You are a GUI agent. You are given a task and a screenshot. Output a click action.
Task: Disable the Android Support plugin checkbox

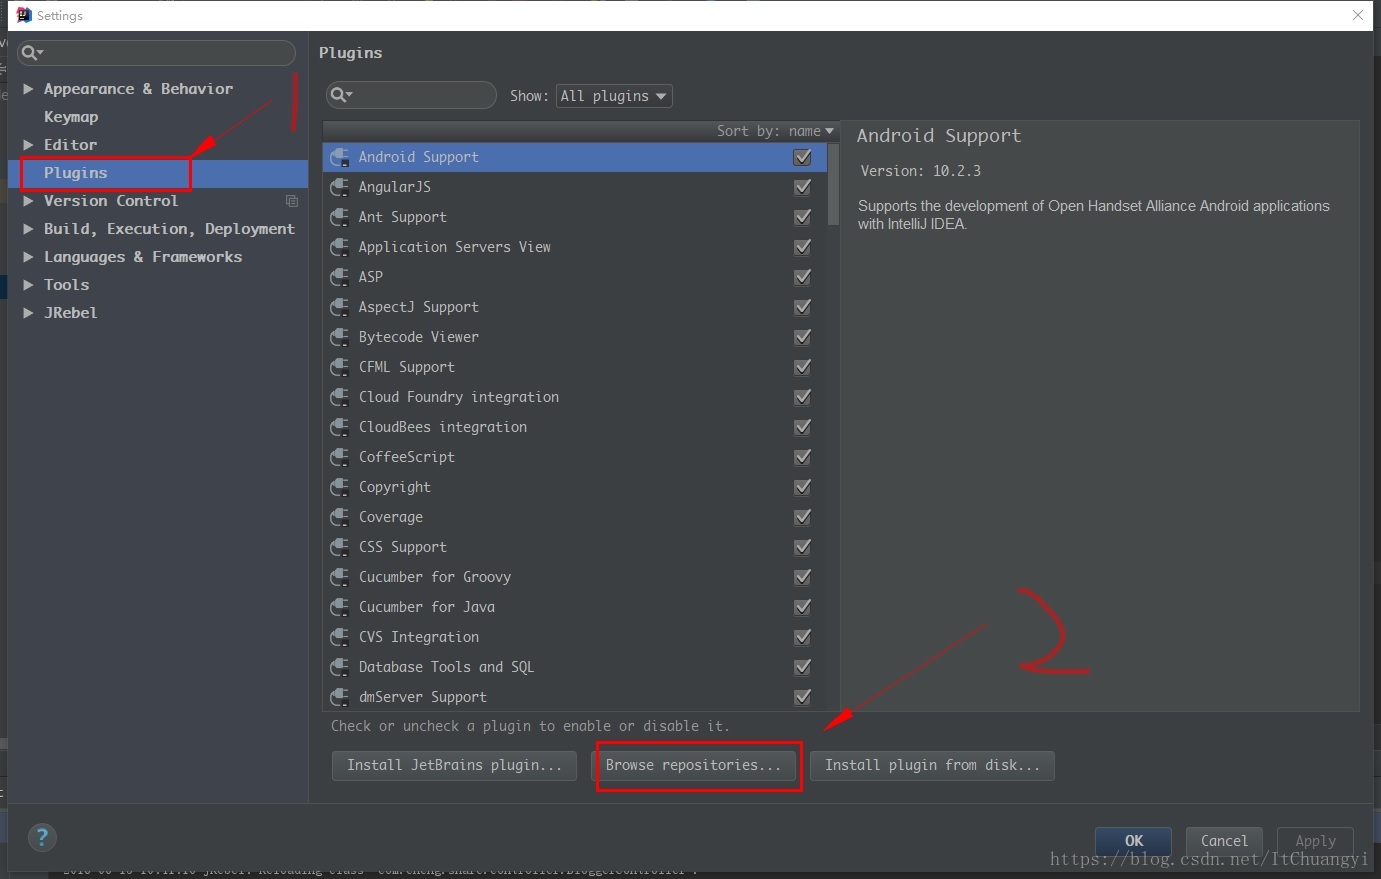802,157
